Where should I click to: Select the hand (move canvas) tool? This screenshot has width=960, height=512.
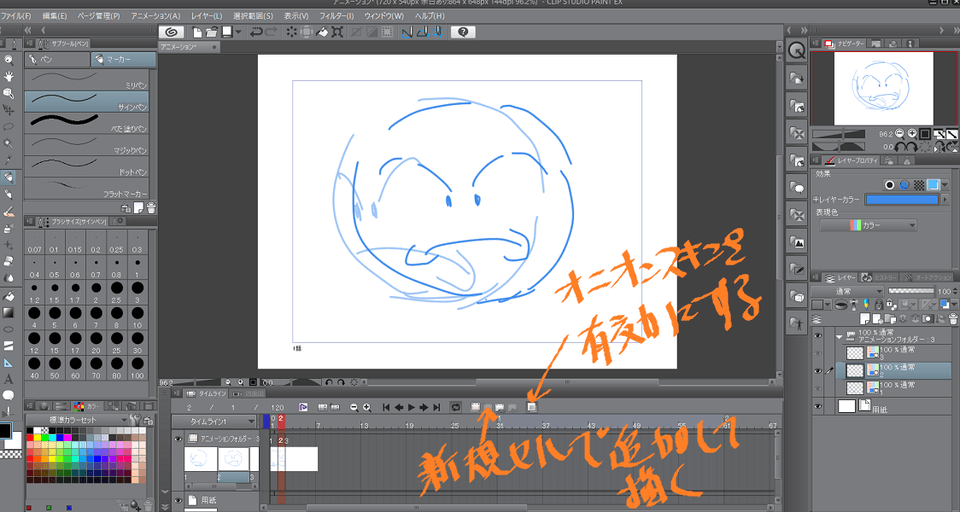(x=8, y=76)
